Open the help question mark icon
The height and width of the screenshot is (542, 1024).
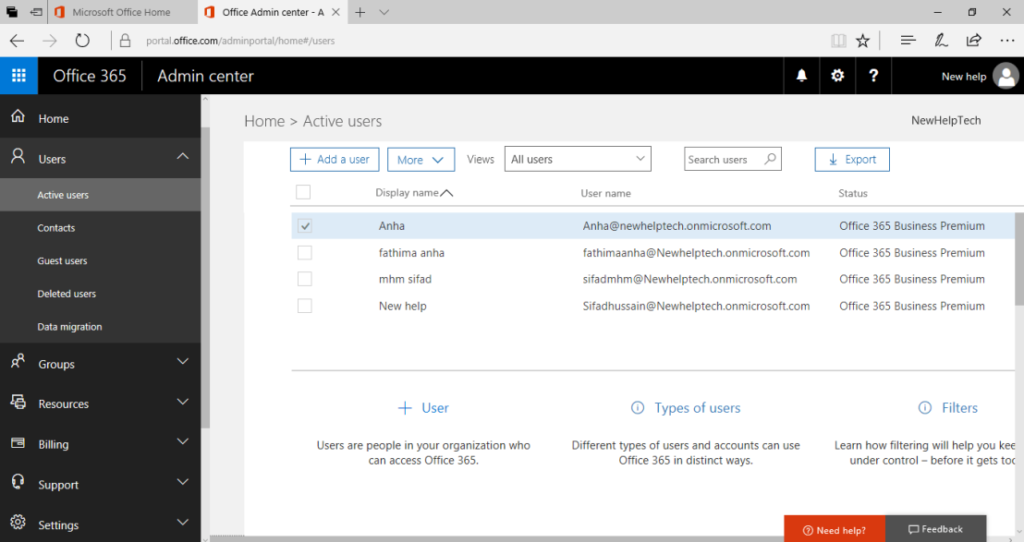[x=873, y=76]
